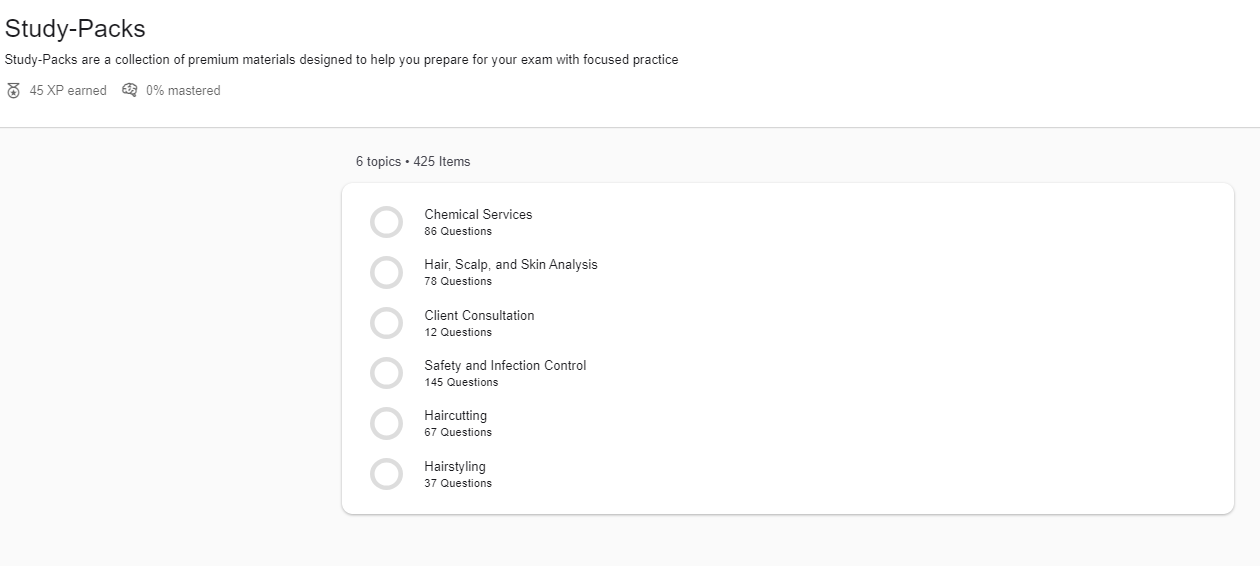Select the Client Consultation topic
The height and width of the screenshot is (566, 1260).
479,315
